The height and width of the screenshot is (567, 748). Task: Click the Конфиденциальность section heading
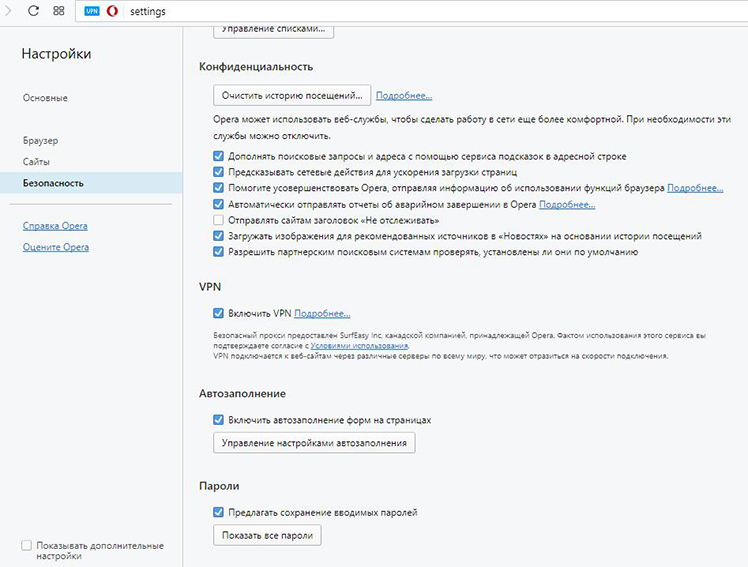(x=256, y=67)
